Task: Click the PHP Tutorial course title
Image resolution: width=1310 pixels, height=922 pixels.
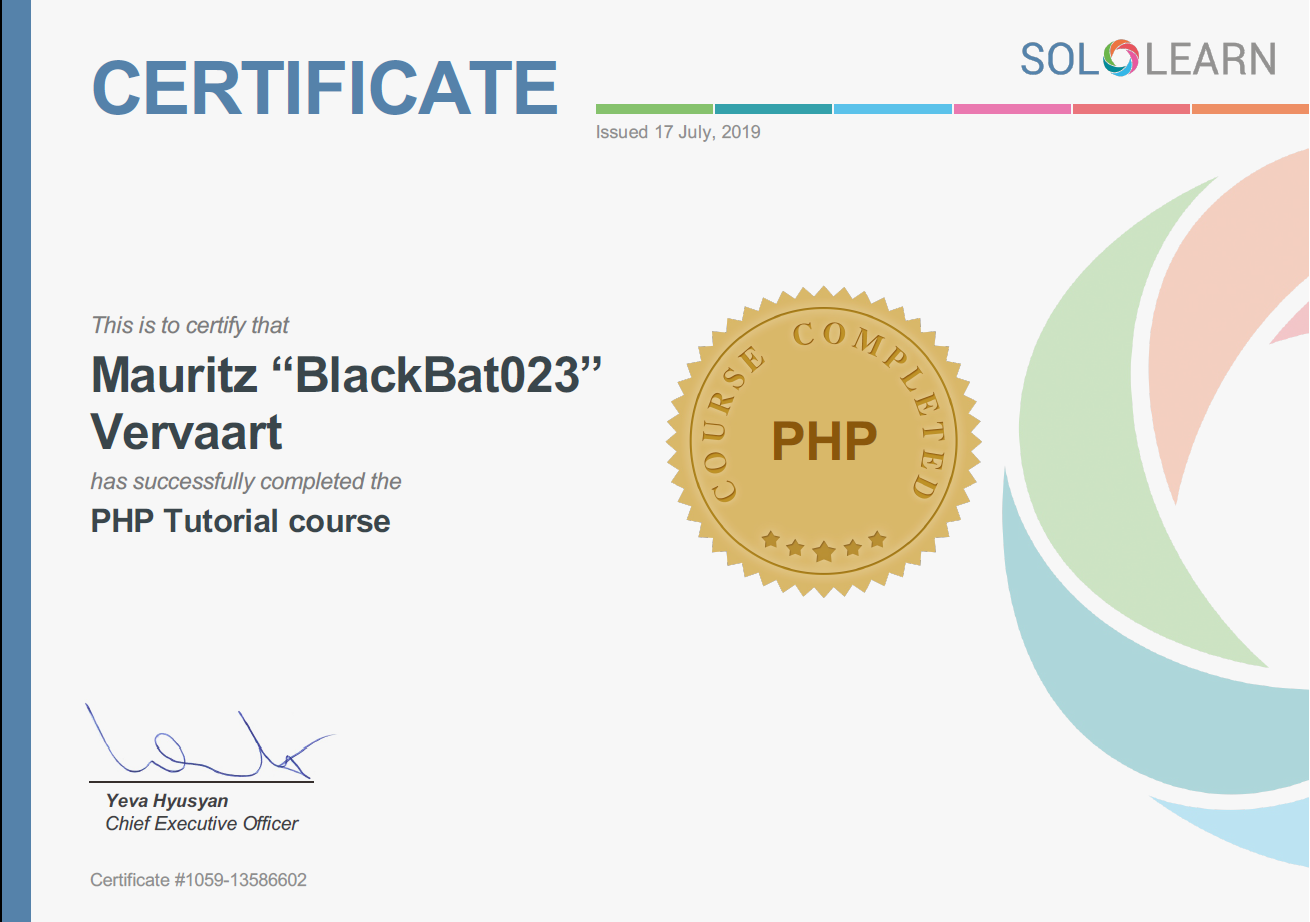Action: 240,521
